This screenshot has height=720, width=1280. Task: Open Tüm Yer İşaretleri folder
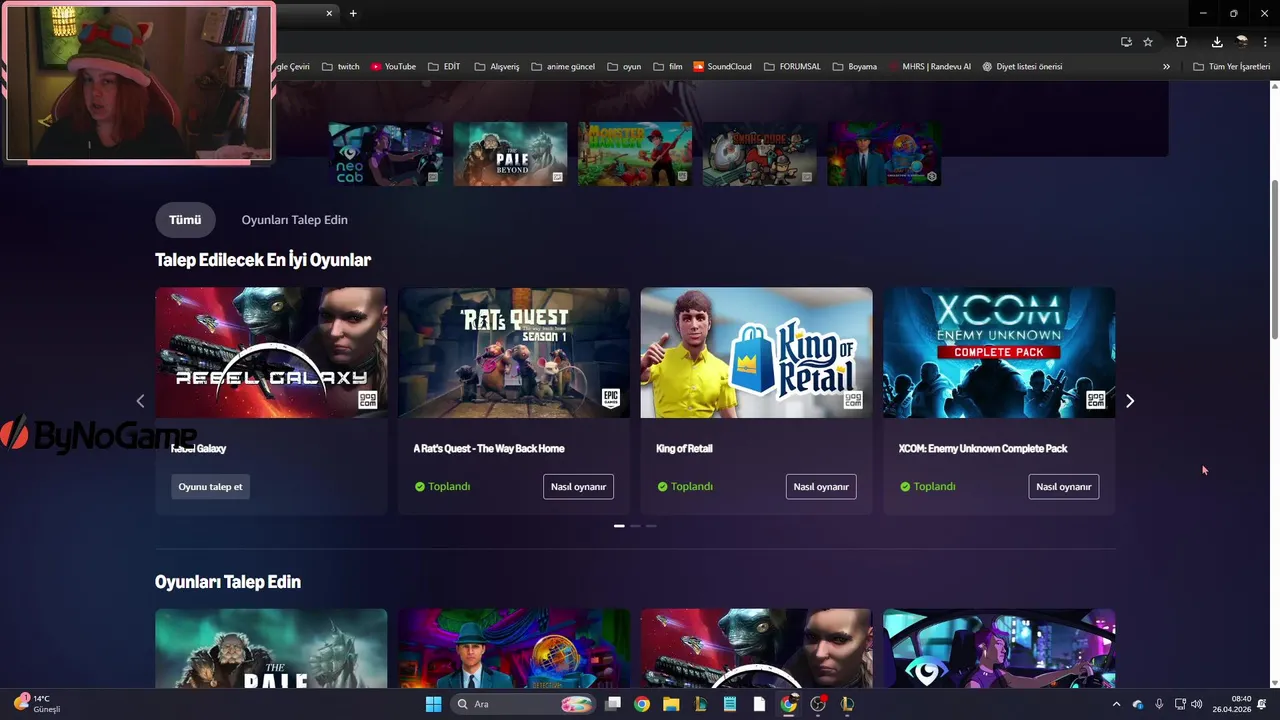click(1232, 67)
